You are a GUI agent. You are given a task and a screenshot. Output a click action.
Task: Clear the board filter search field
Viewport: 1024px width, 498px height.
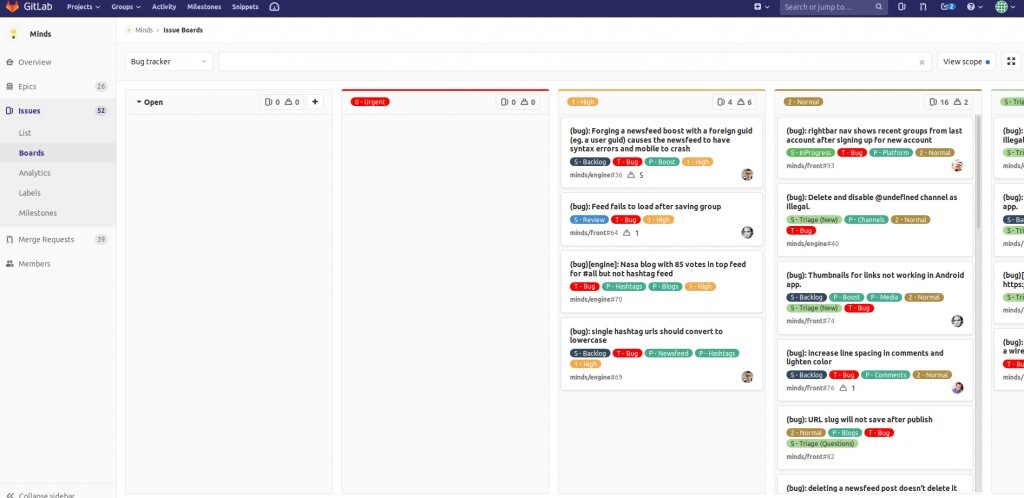point(922,62)
